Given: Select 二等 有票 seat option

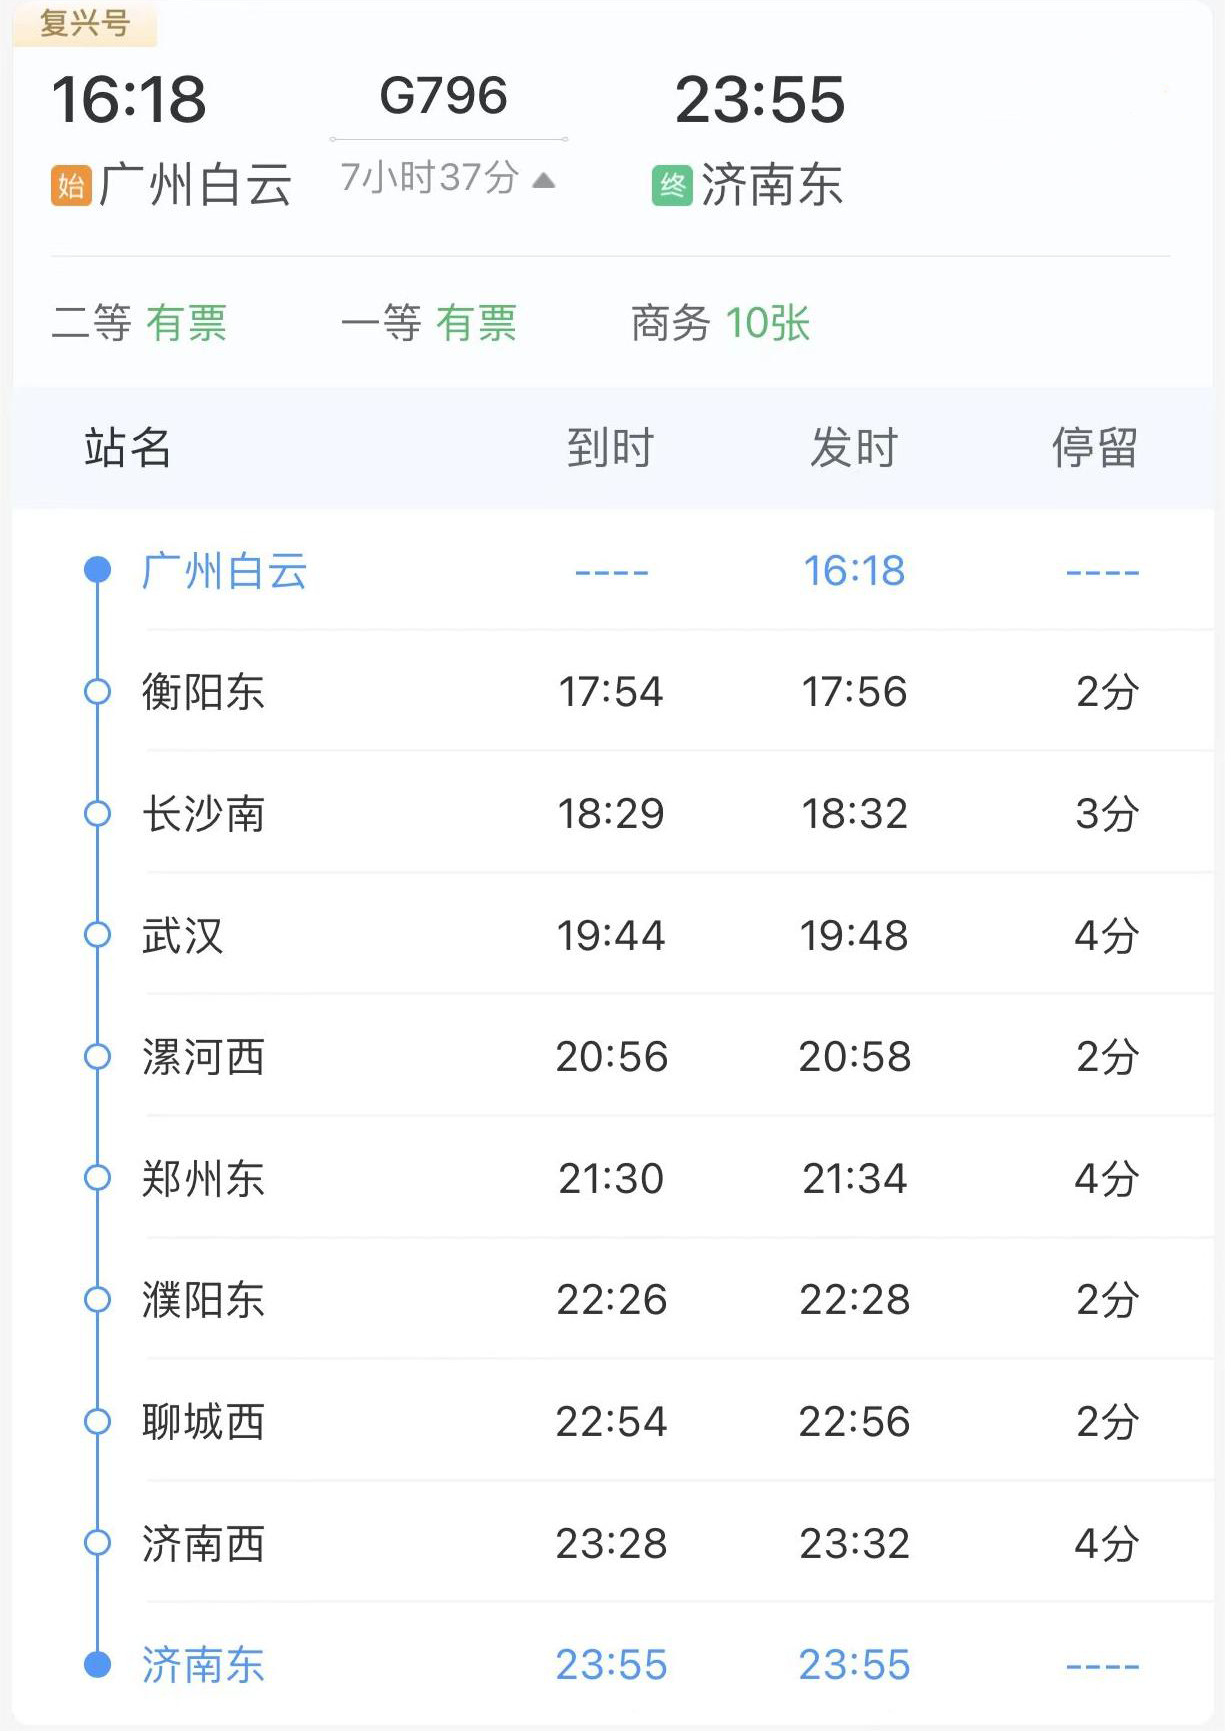Looking at the screenshot, I should click(x=140, y=323).
